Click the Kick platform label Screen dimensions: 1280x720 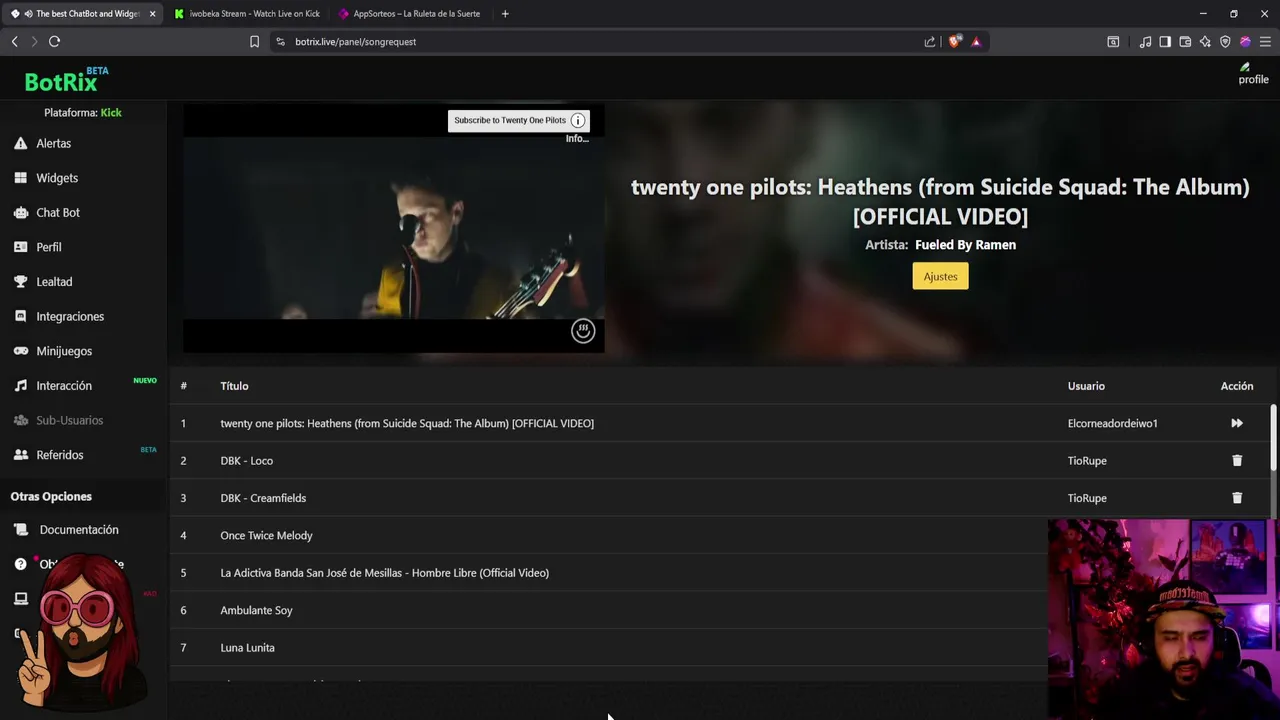point(111,113)
